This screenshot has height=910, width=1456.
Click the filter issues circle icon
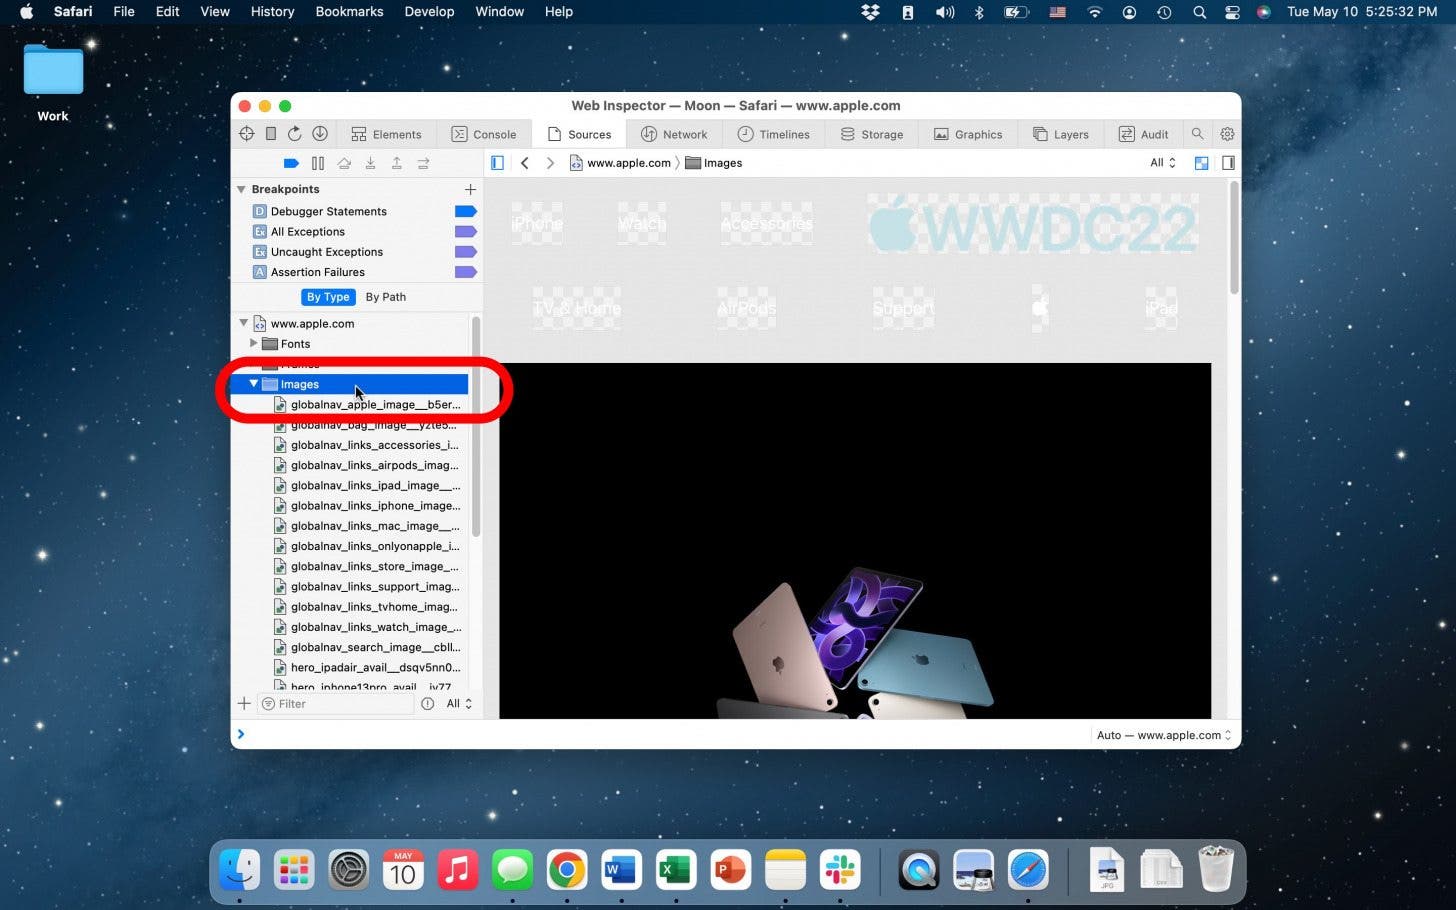tap(428, 704)
